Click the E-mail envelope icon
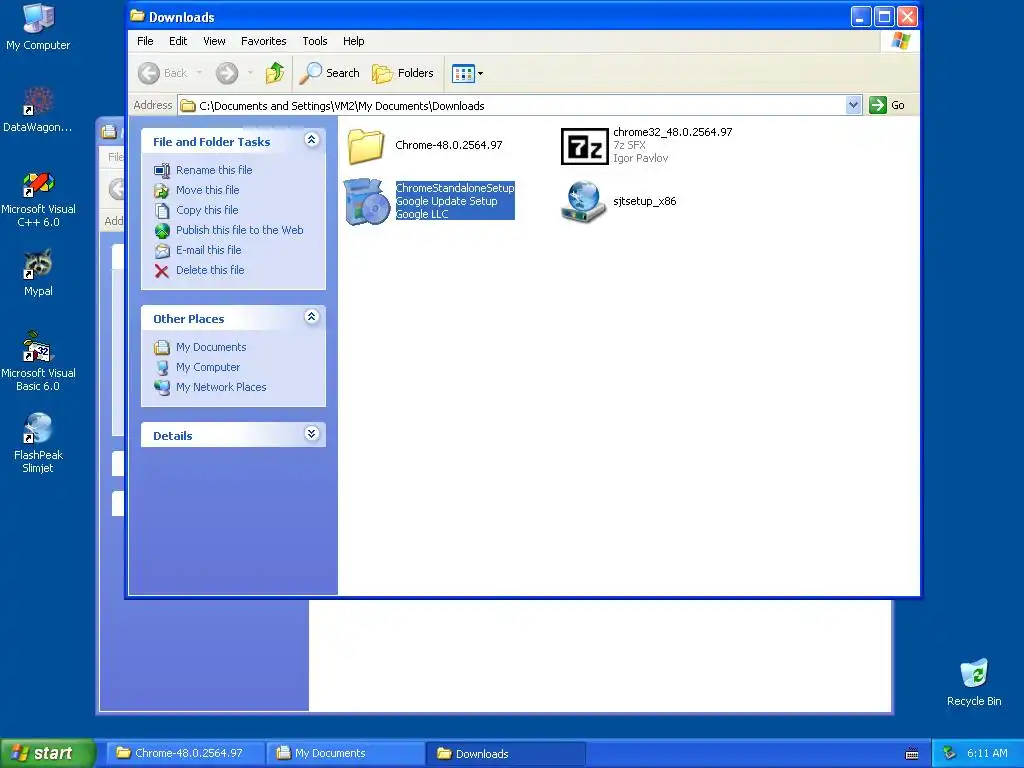Viewport: 1024px width, 768px height. [162, 251]
